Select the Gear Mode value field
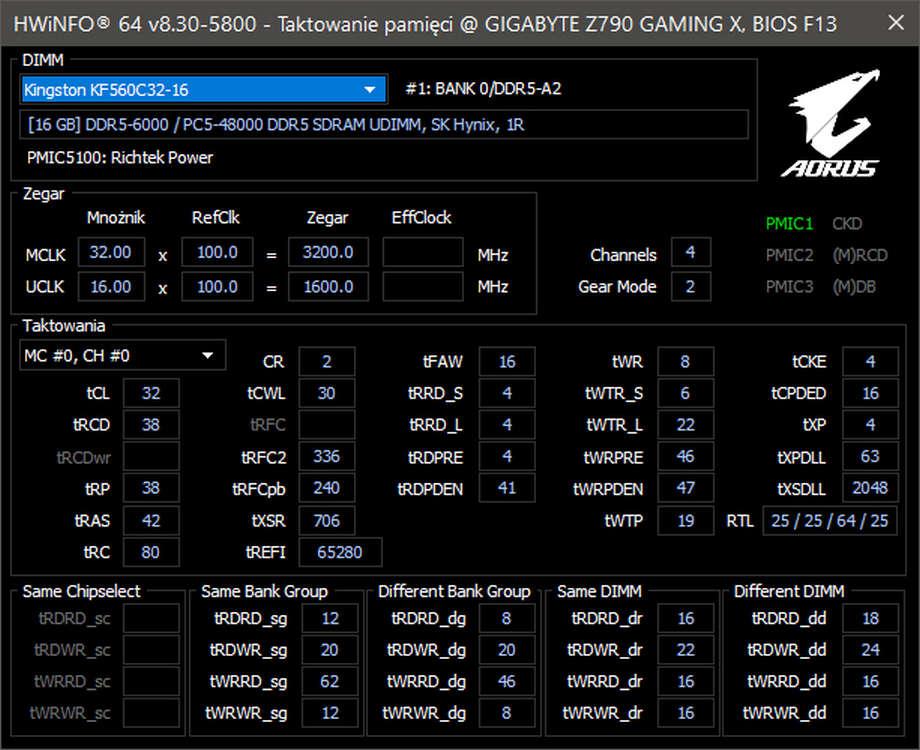 [690, 286]
